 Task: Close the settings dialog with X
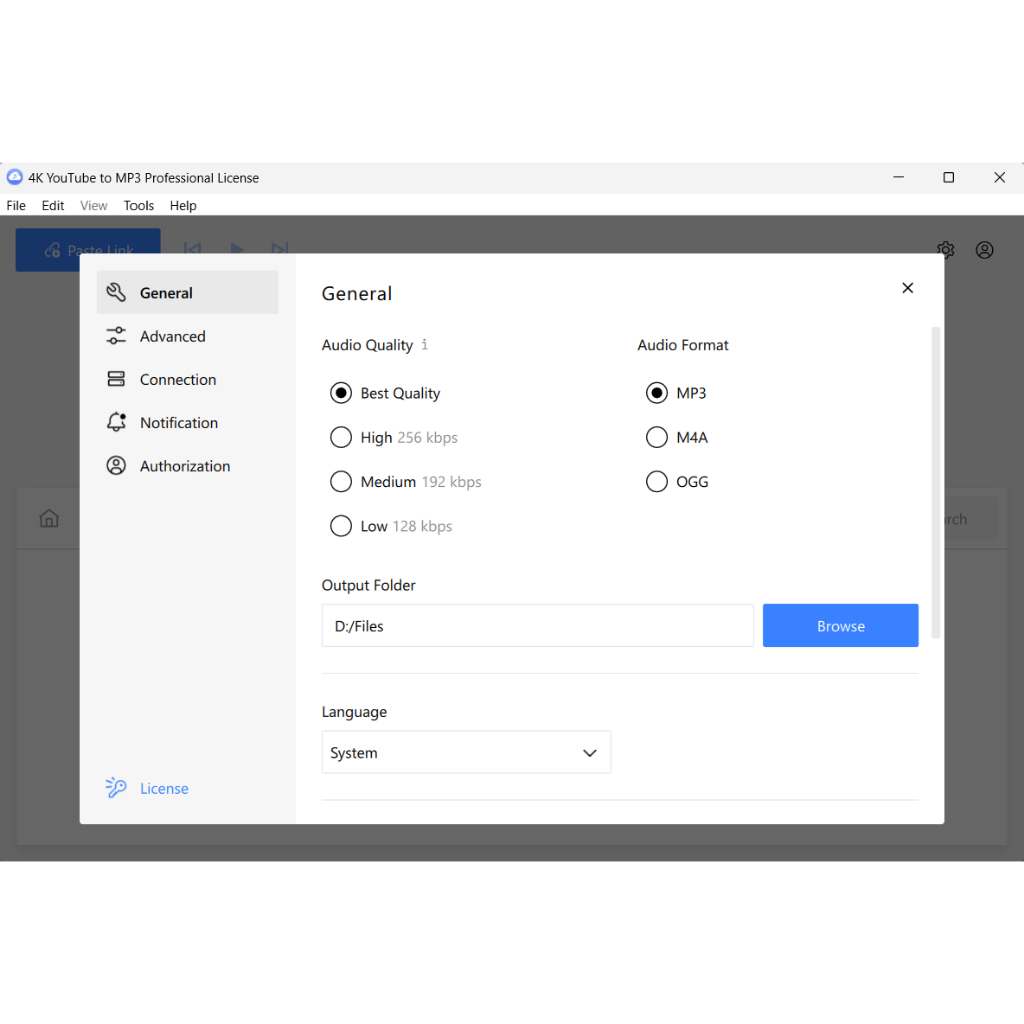907,288
